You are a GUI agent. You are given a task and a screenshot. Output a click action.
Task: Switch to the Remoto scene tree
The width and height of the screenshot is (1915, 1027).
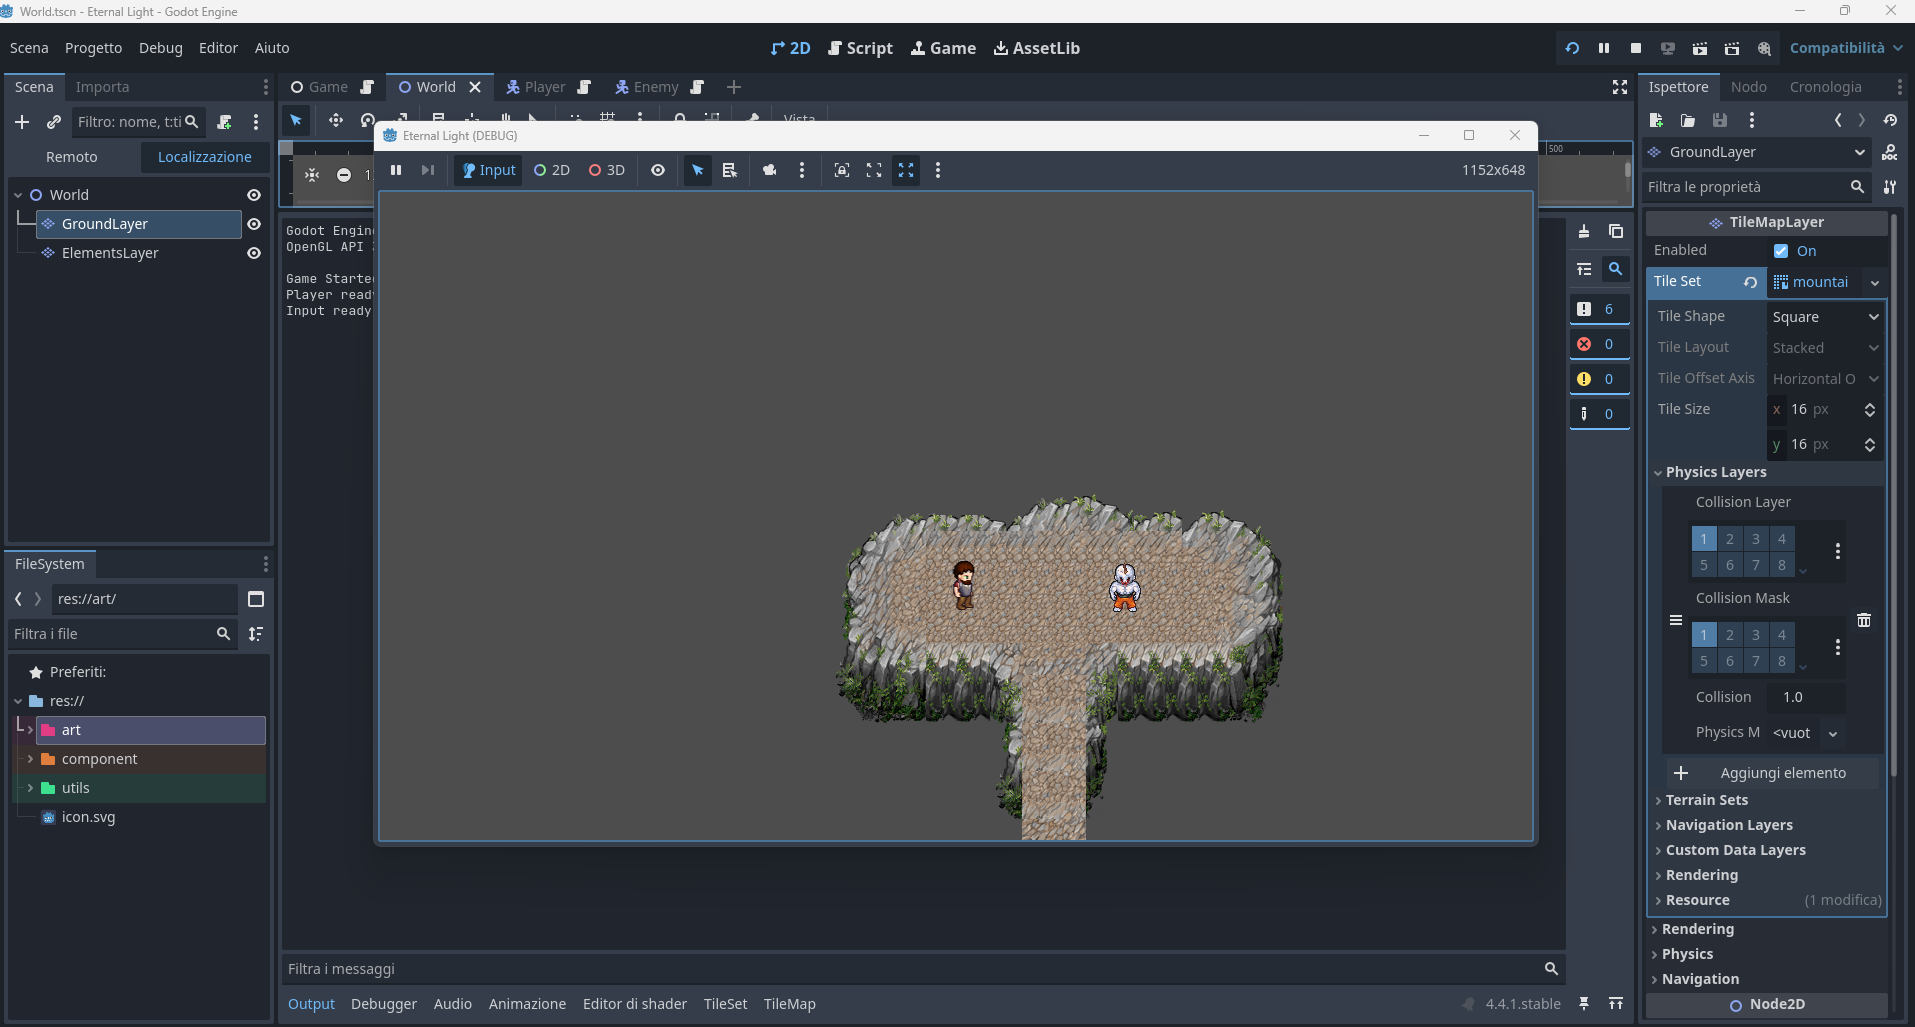point(72,157)
